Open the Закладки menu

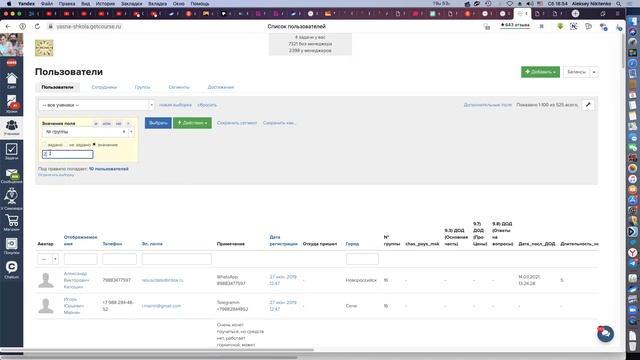click(x=131, y=3)
